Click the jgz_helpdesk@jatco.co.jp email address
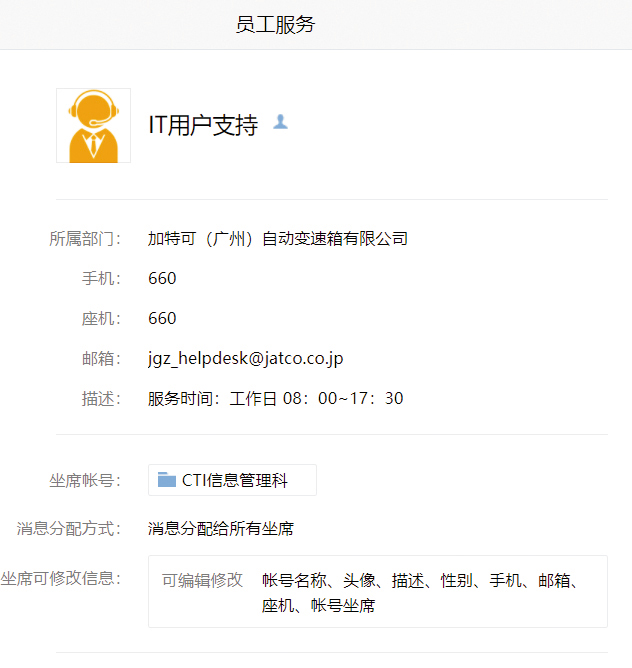The height and width of the screenshot is (668, 632). (245, 358)
